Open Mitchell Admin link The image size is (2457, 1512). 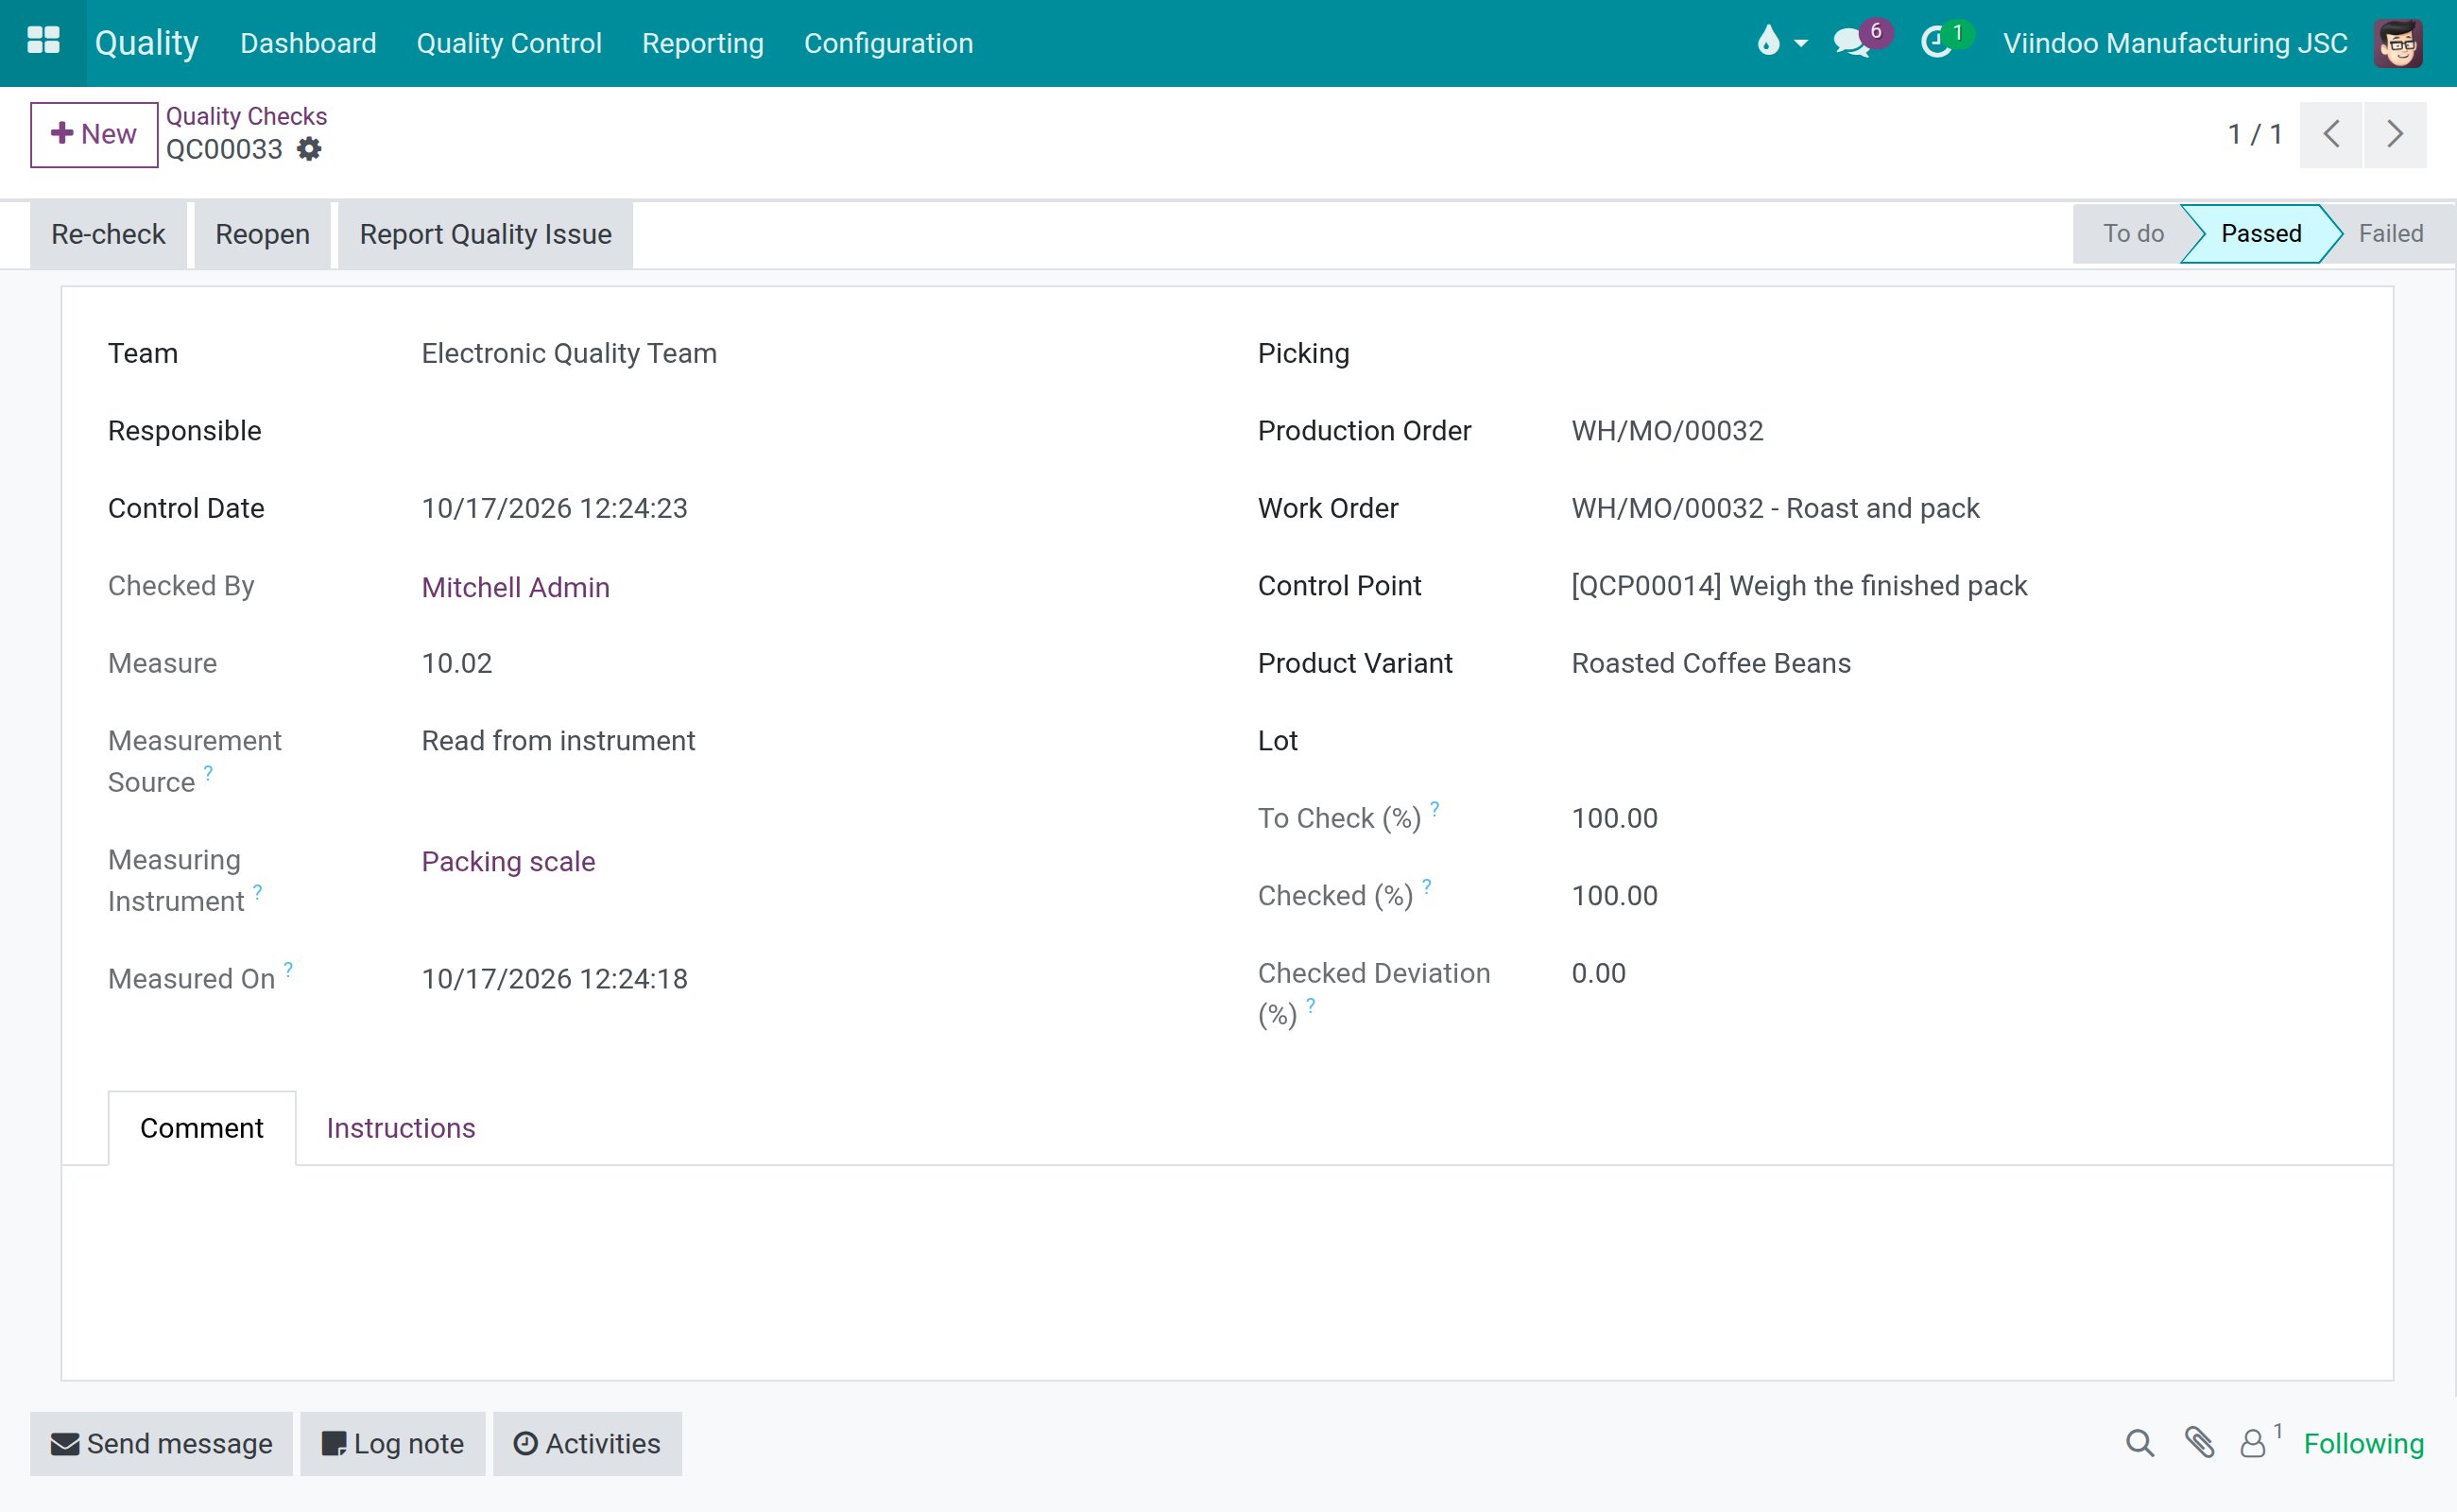click(x=515, y=587)
